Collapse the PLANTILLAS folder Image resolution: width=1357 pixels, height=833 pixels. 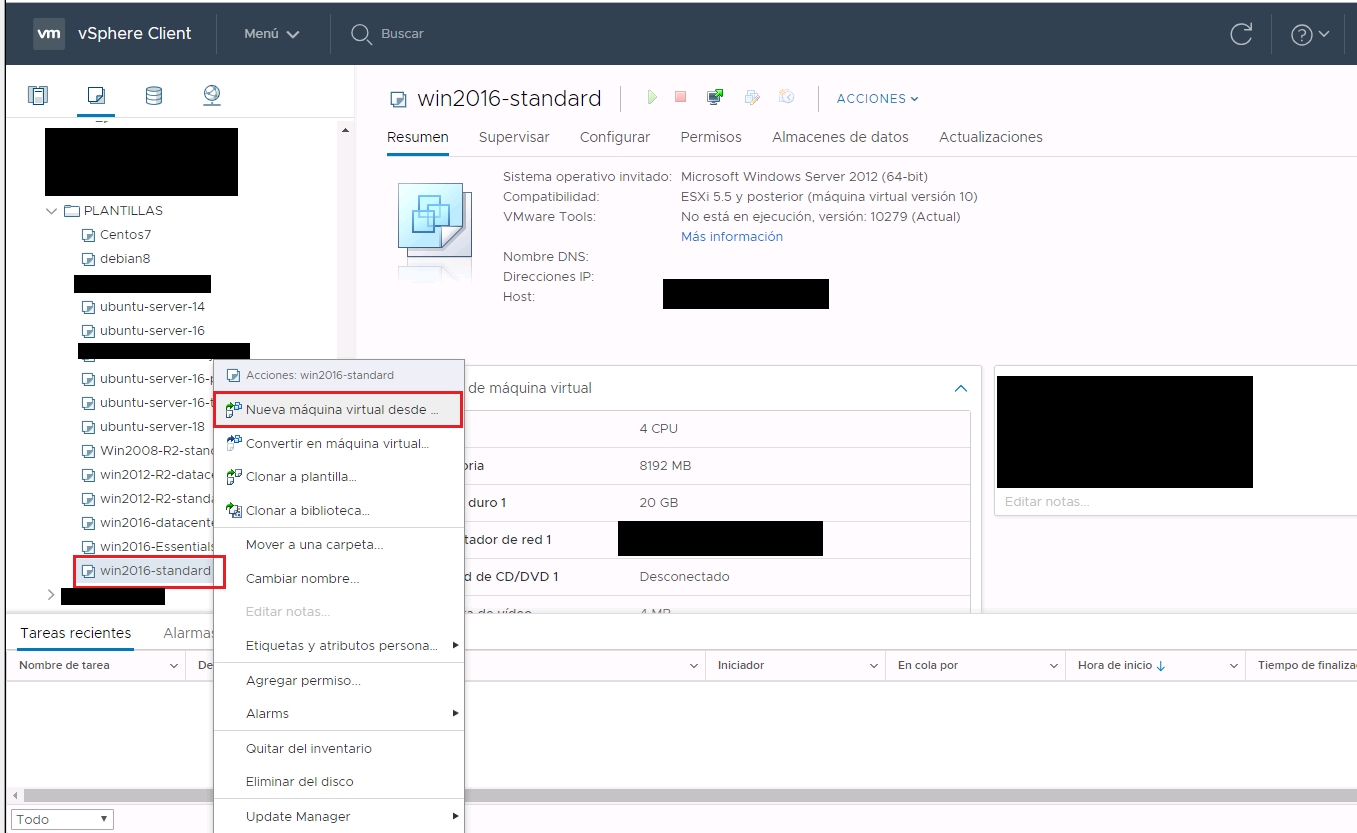52,211
